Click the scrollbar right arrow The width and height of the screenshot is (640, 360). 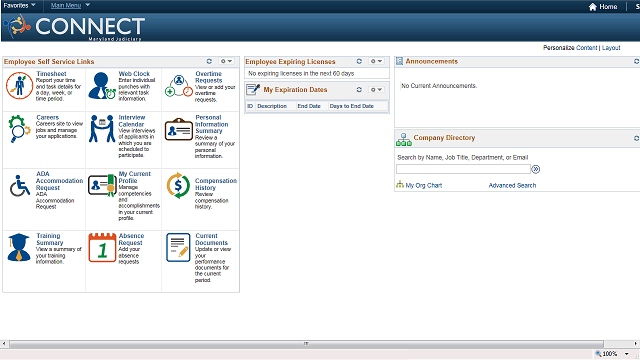tap(636, 344)
